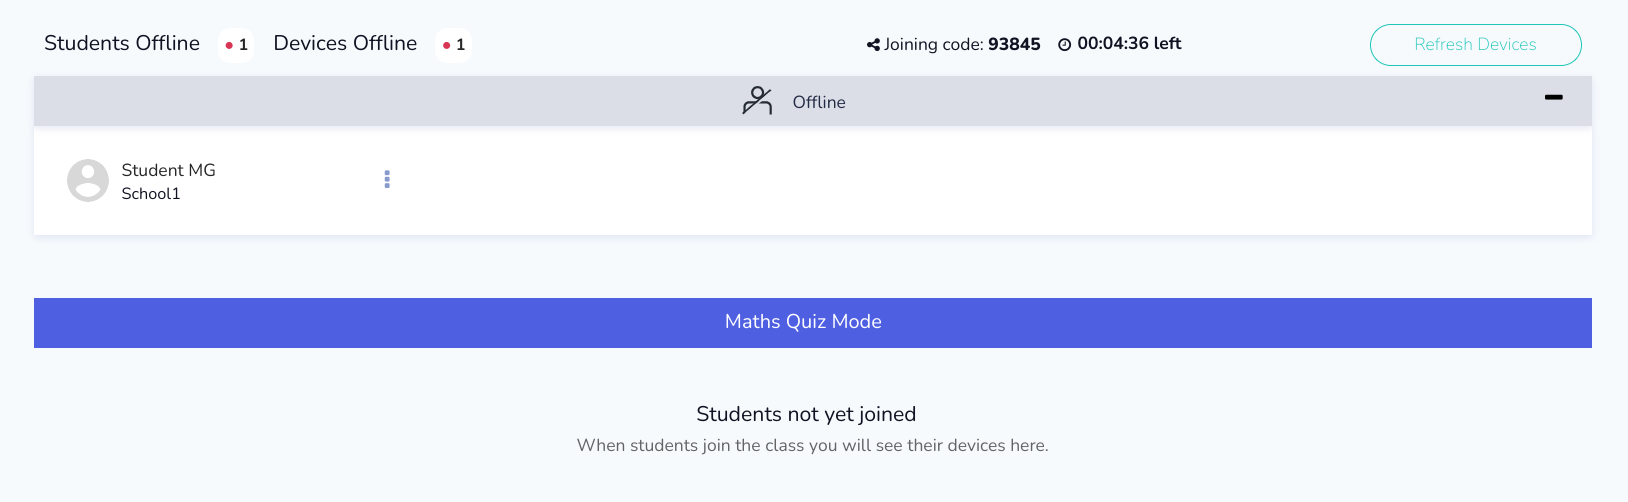Click the School1 label under student

pos(151,194)
